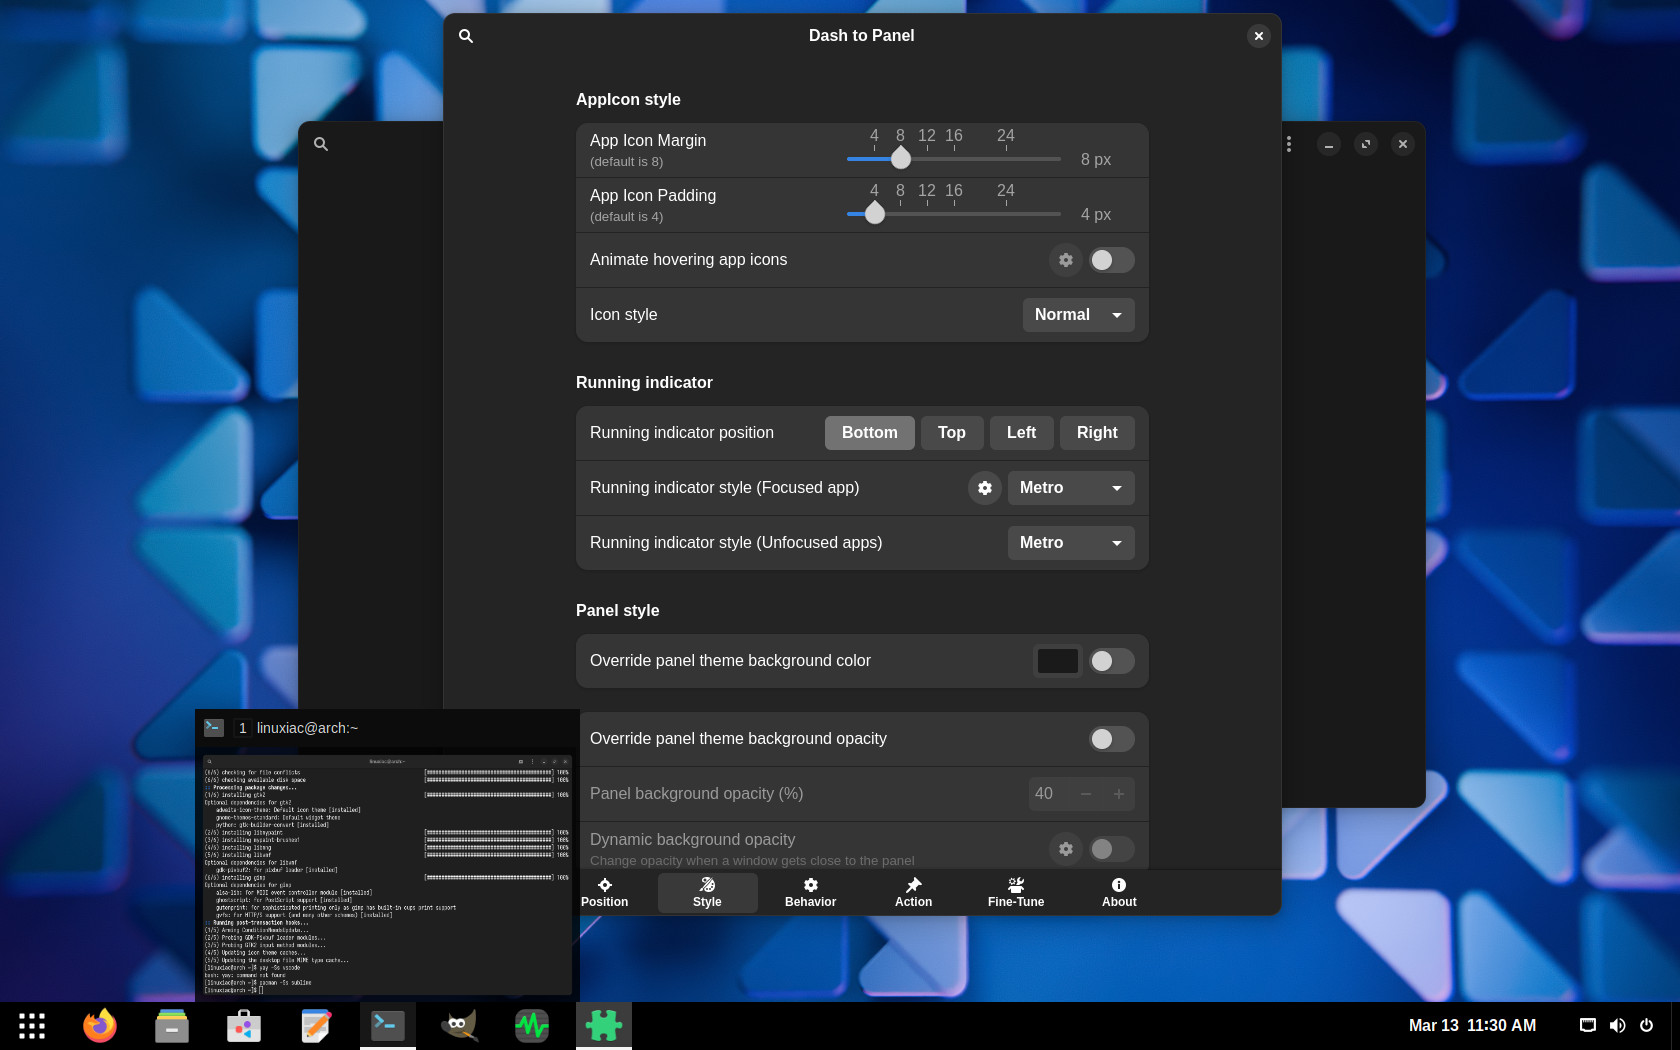
Task: Set running indicator position to Top
Action: tap(952, 433)
